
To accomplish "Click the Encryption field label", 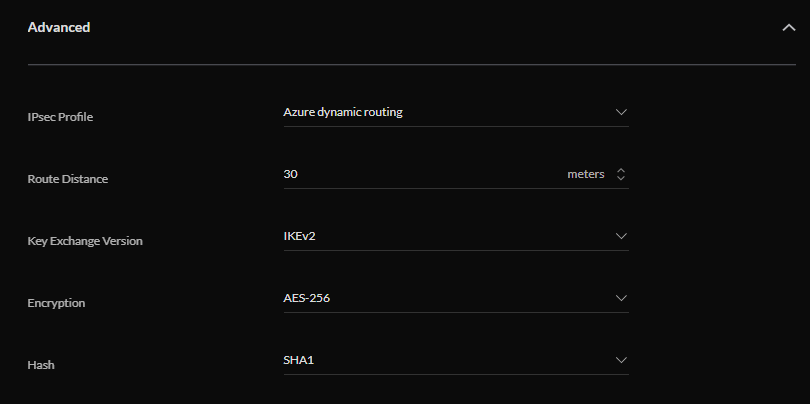I will [x=56, y=303].
